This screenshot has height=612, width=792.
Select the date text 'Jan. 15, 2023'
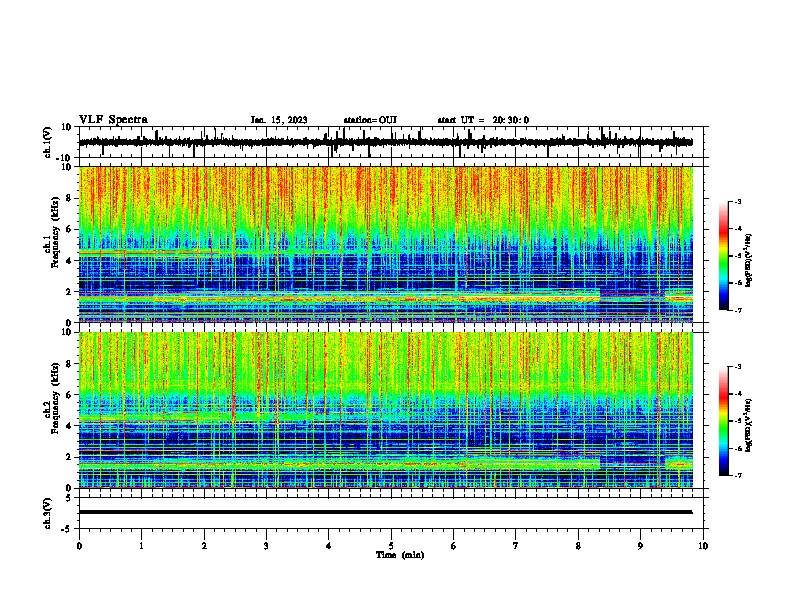pyautogui.click(x=279, y=120)
